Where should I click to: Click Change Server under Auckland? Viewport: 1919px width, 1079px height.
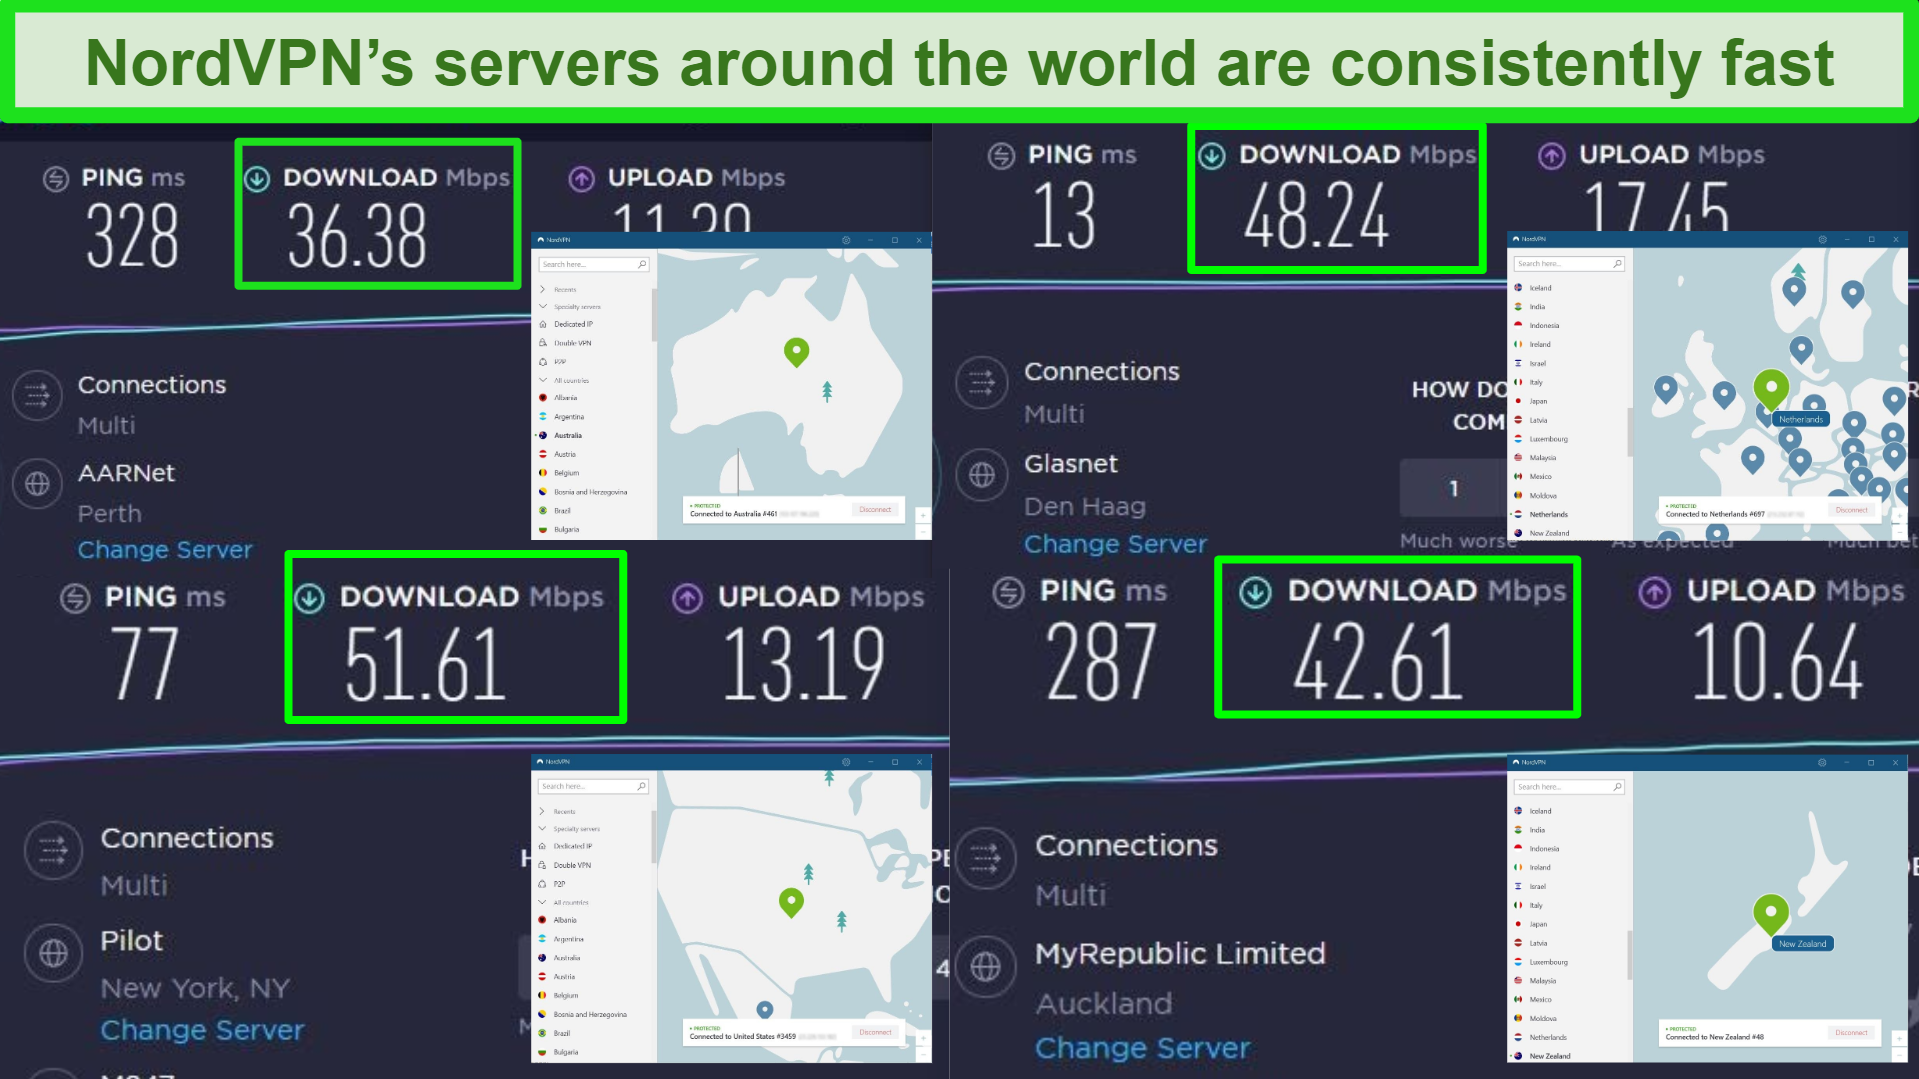(1142, 1048)
